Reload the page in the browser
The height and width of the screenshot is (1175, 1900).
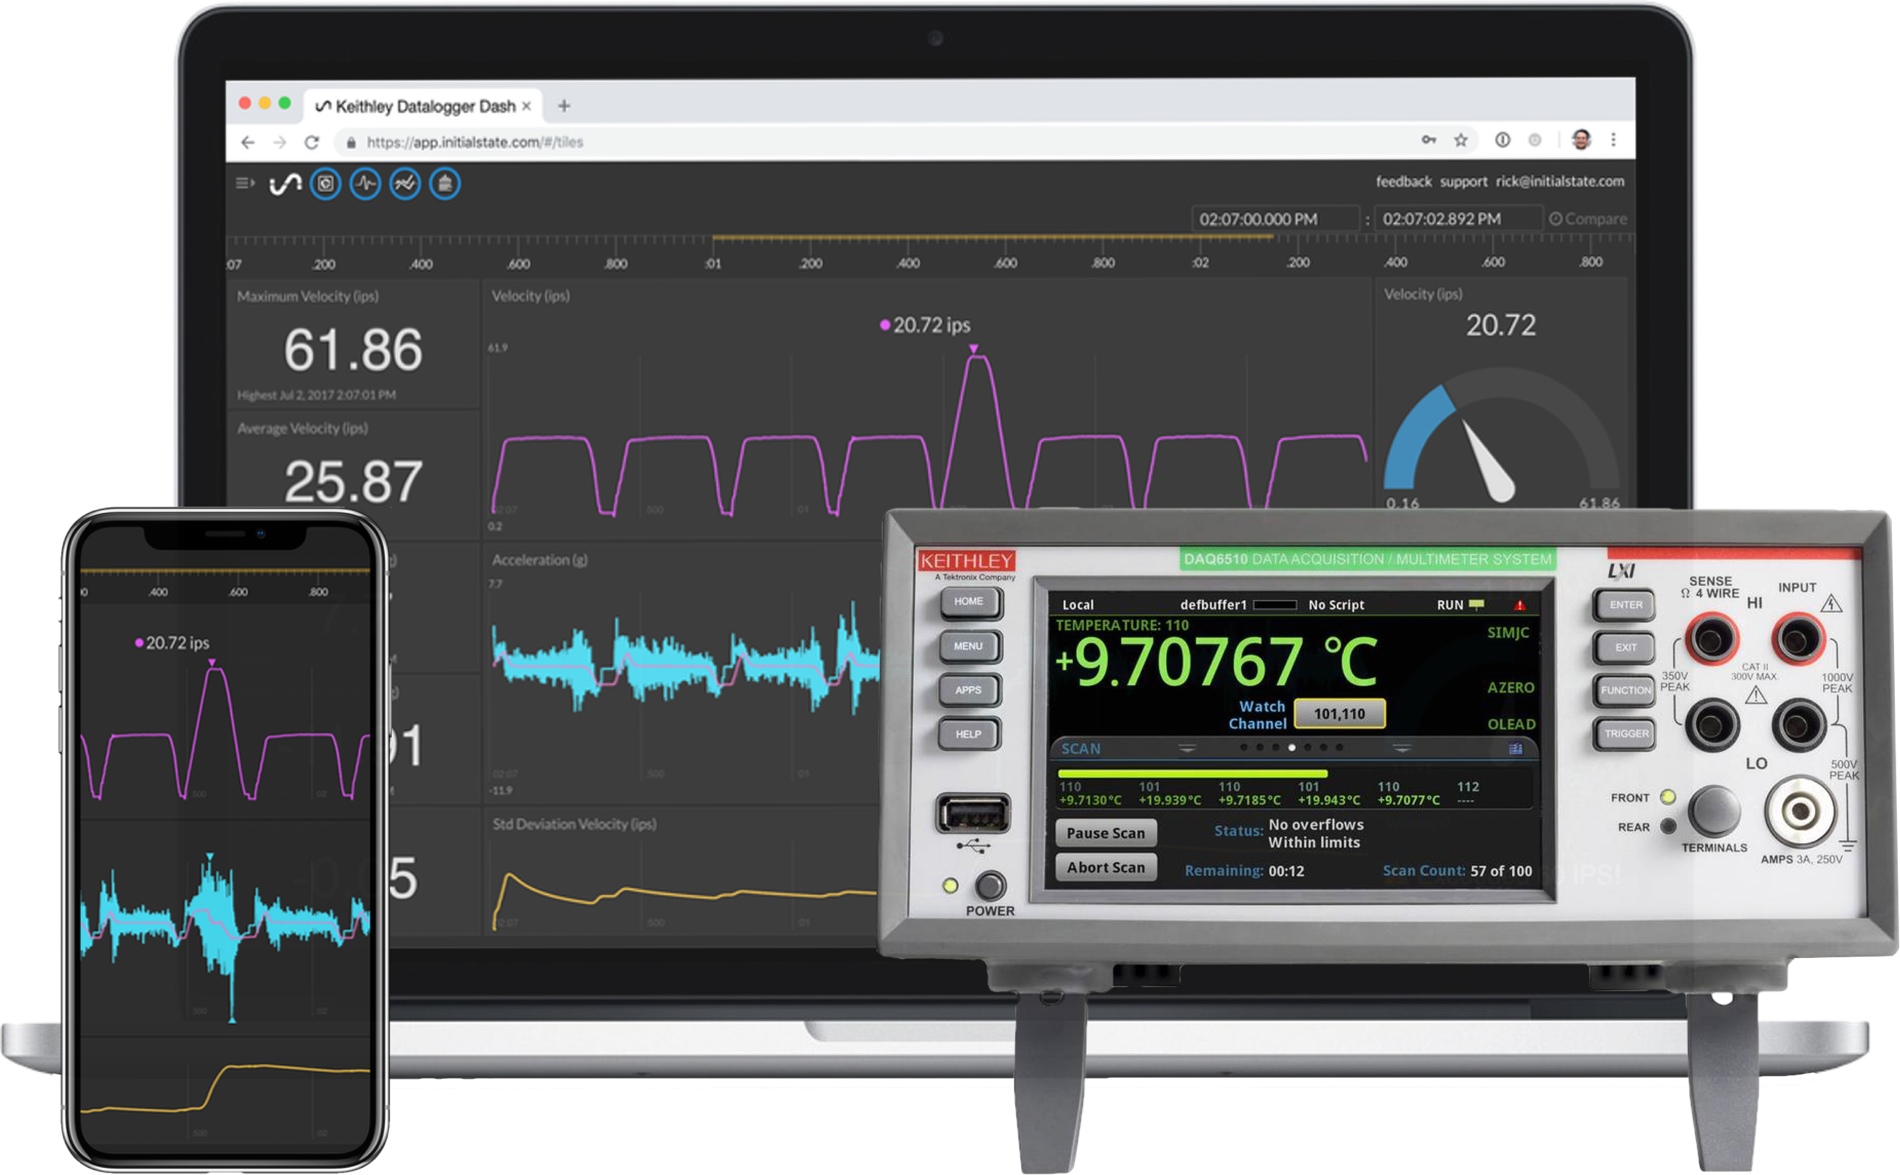[x=312, y=142]
